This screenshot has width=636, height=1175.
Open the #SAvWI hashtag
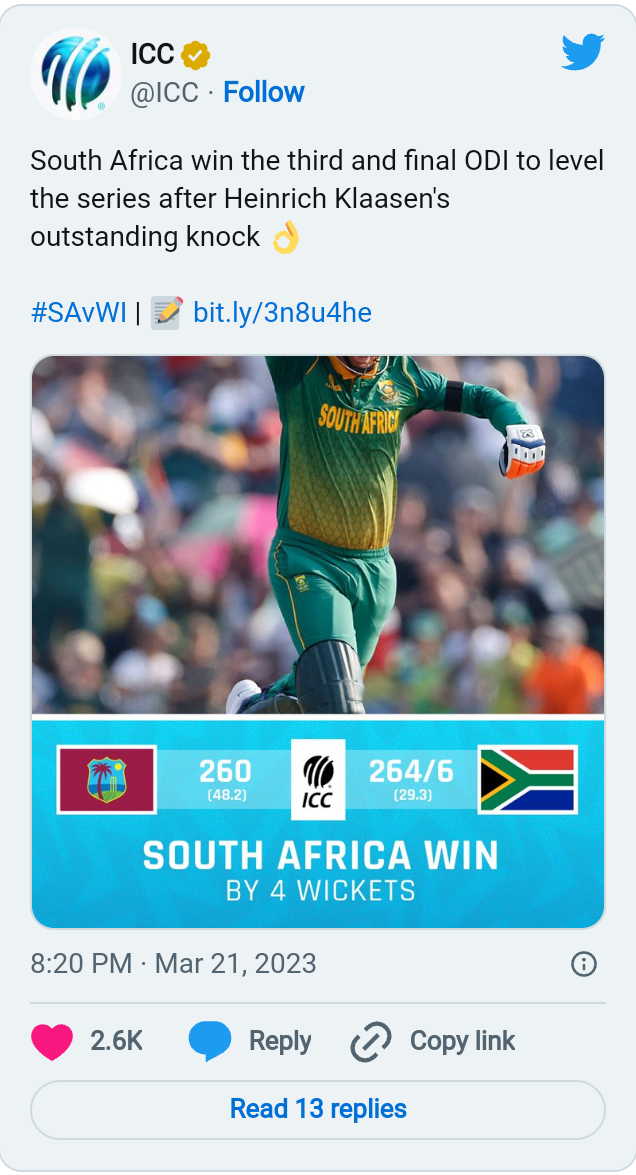click(79, 313)
